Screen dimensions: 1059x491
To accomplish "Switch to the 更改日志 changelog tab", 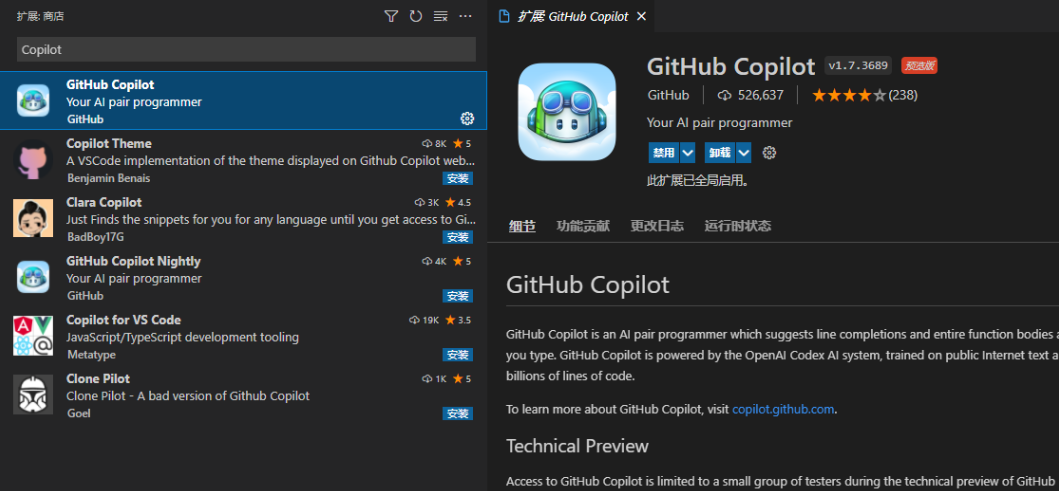I will [656, 226].
